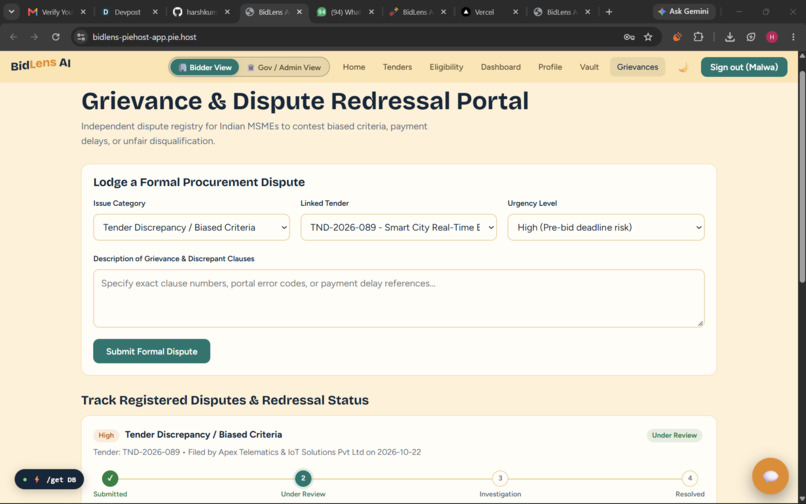The width and height of the screenshot is (806, 504).
Task: Click Submit Formal Dispute button
Action: 152,351
